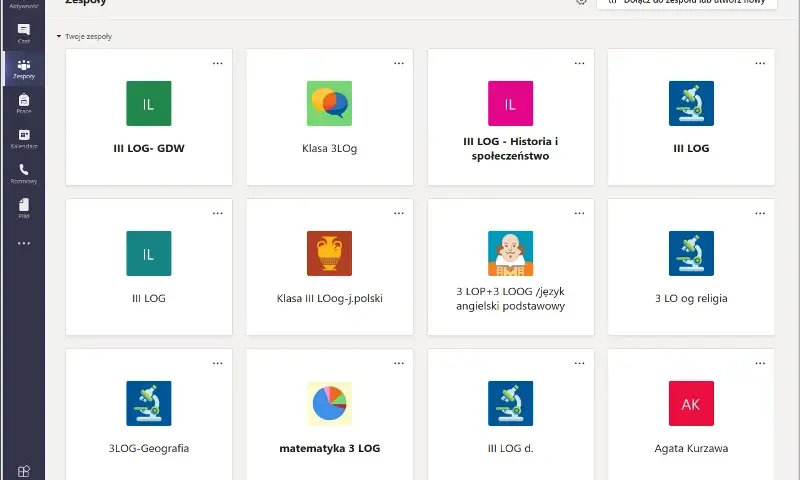Open Kalendarz in the sidebar
The width and height of the screenshot is (800, 480).
pyautogui.click(x=23, y=138)
